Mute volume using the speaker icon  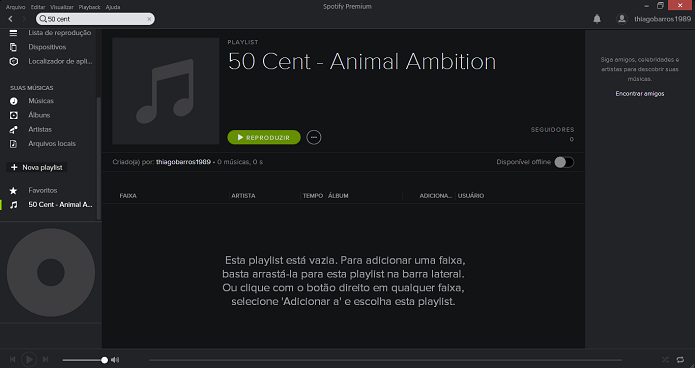pos(115,360)
